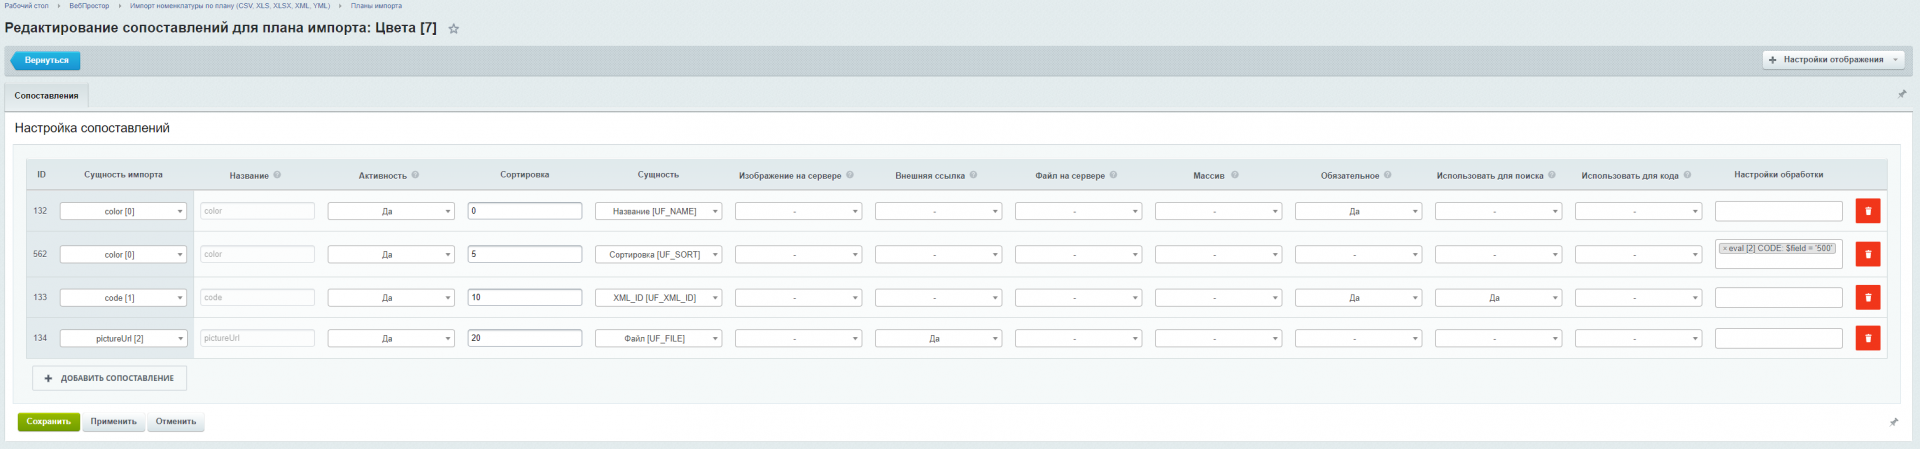This screenshot has height=449, width=1920.
Task: Show help hint for Изображение на сервере
Action: pyautogui.click(x=850, y=175)
